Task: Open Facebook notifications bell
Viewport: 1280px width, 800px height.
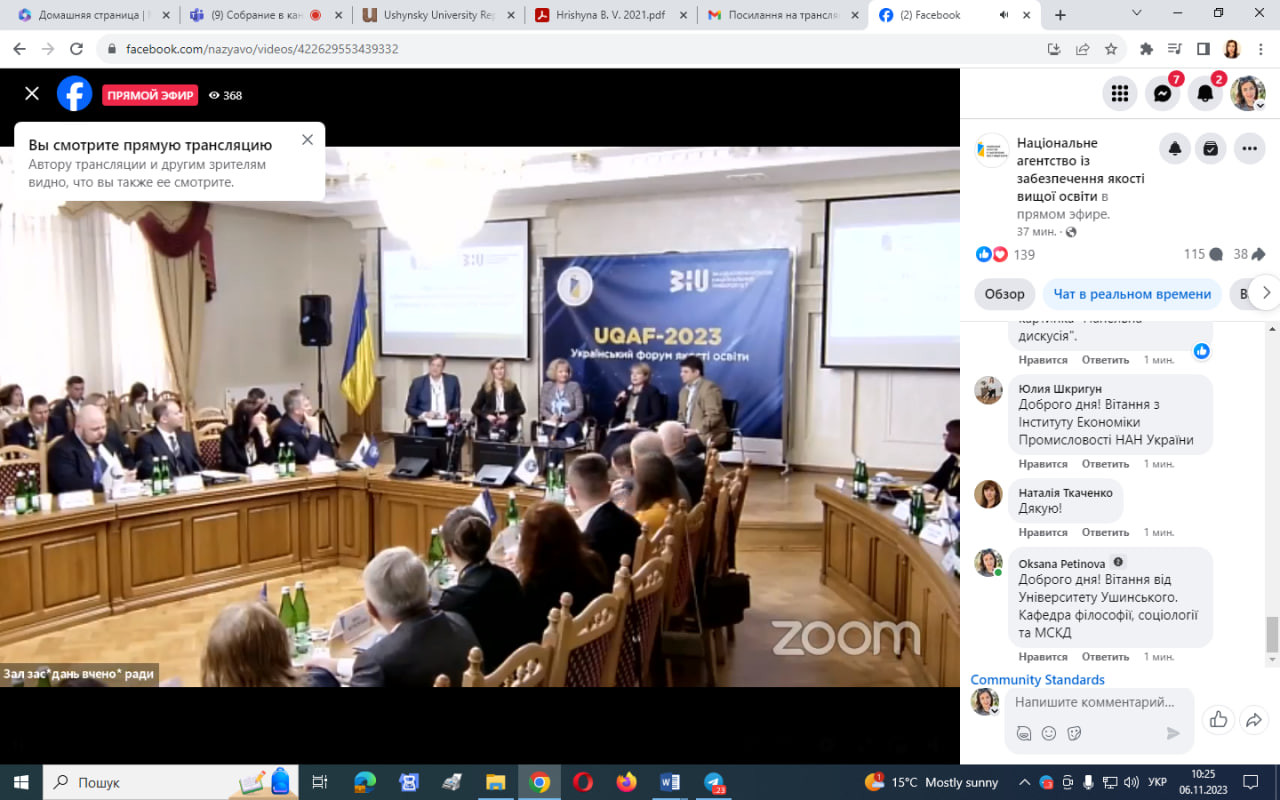Action: [1206, 94]
